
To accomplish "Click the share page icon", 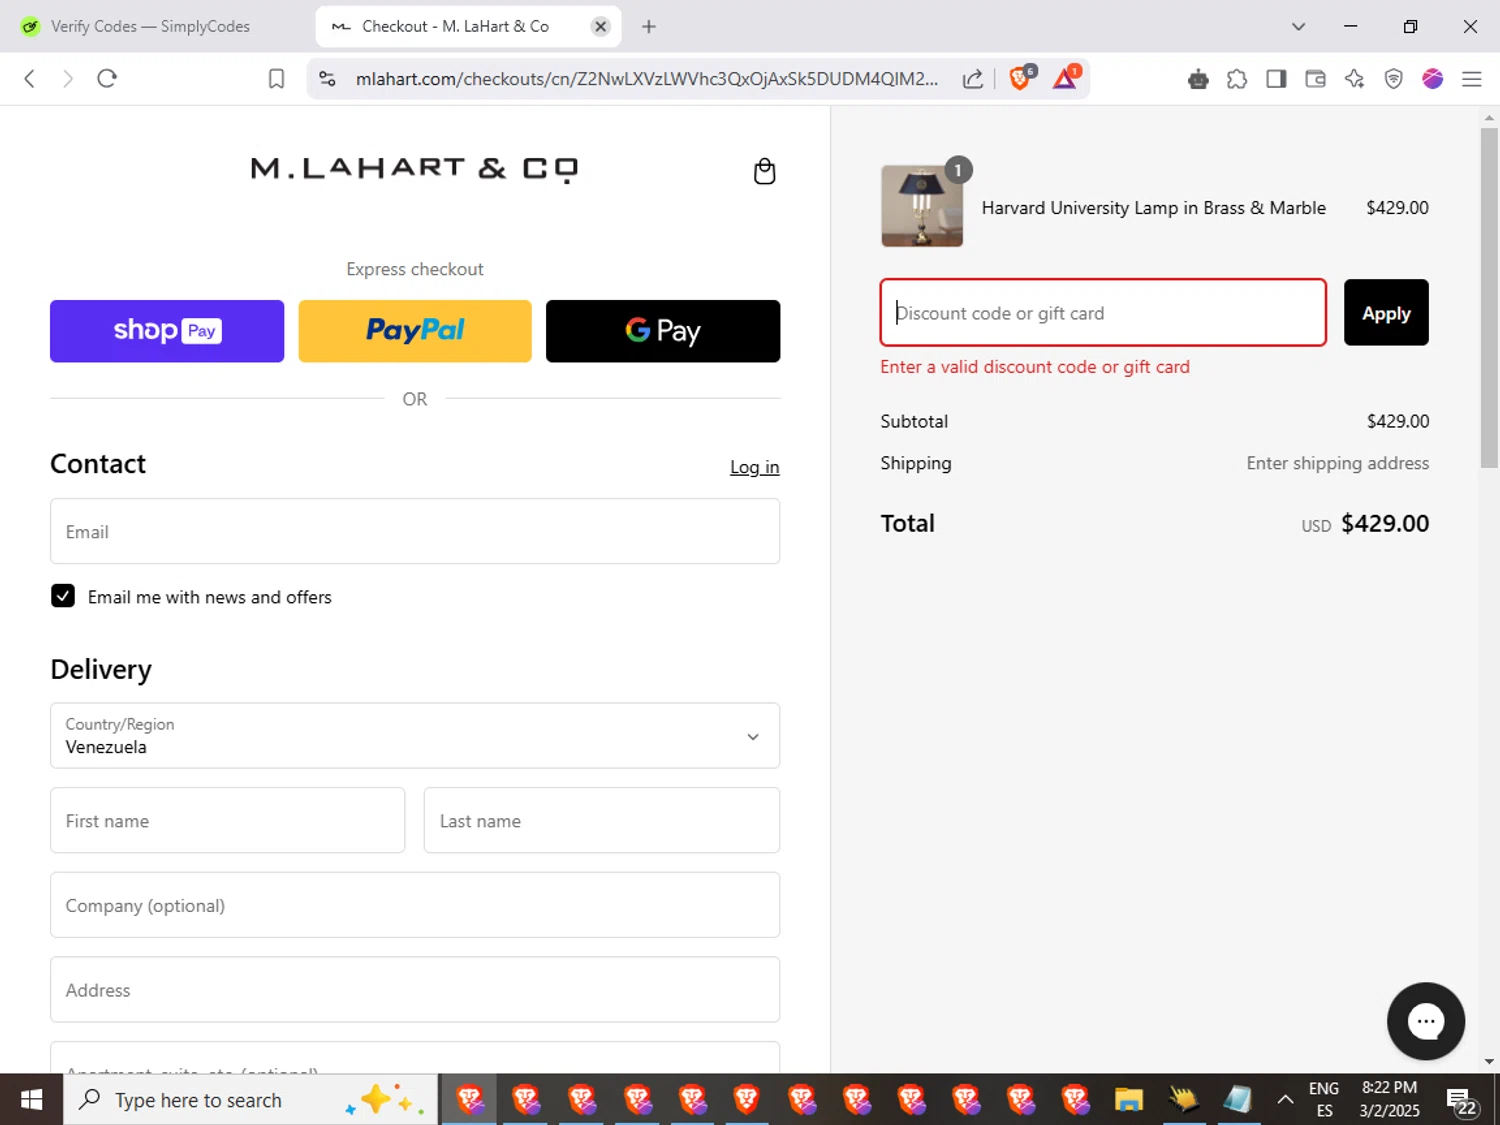I will 973,79.
